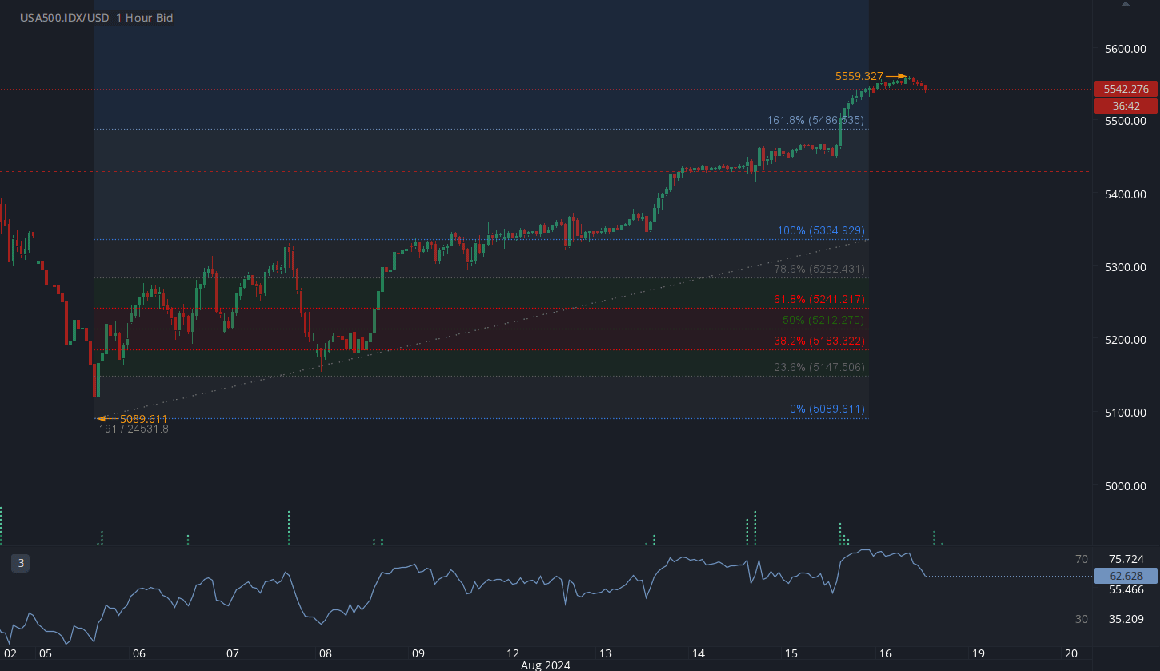Select the red 38.2% Fibonacci label

(819, 341)
